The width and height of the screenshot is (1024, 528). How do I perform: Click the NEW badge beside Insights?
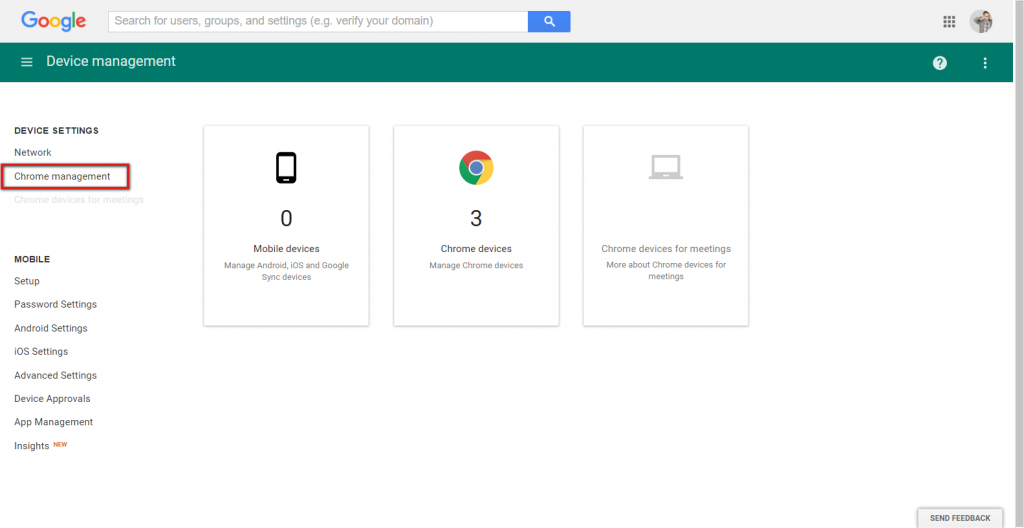point(60,444)
